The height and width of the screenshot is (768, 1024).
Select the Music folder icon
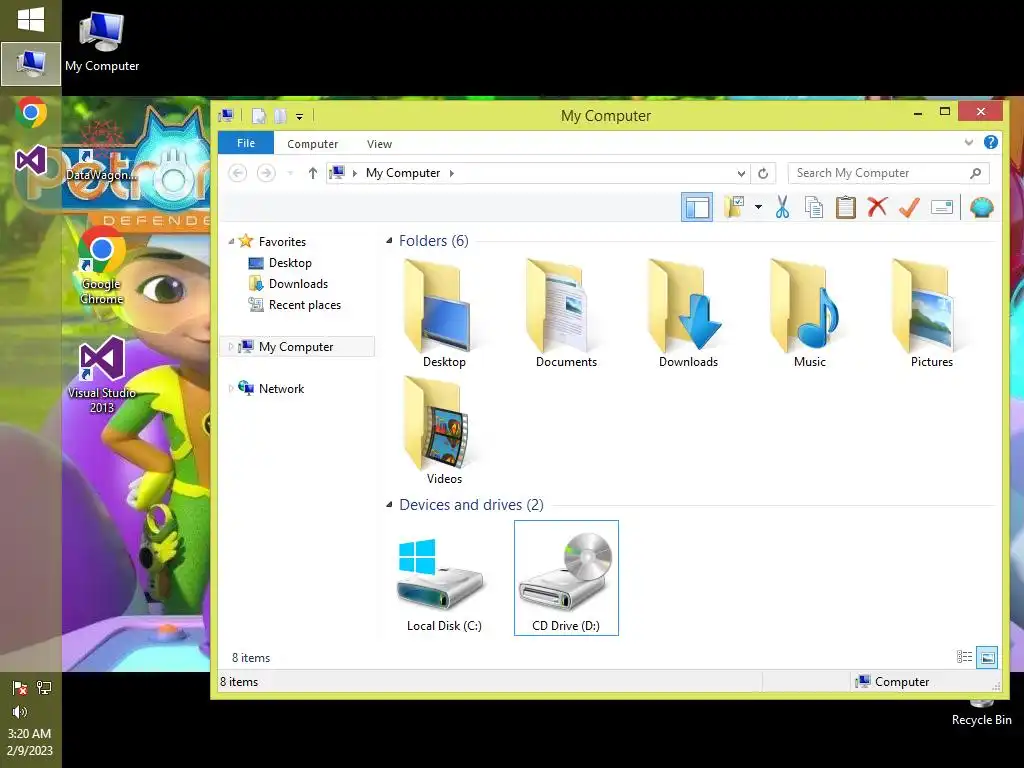pyautogui.click(x=810, y=313)
